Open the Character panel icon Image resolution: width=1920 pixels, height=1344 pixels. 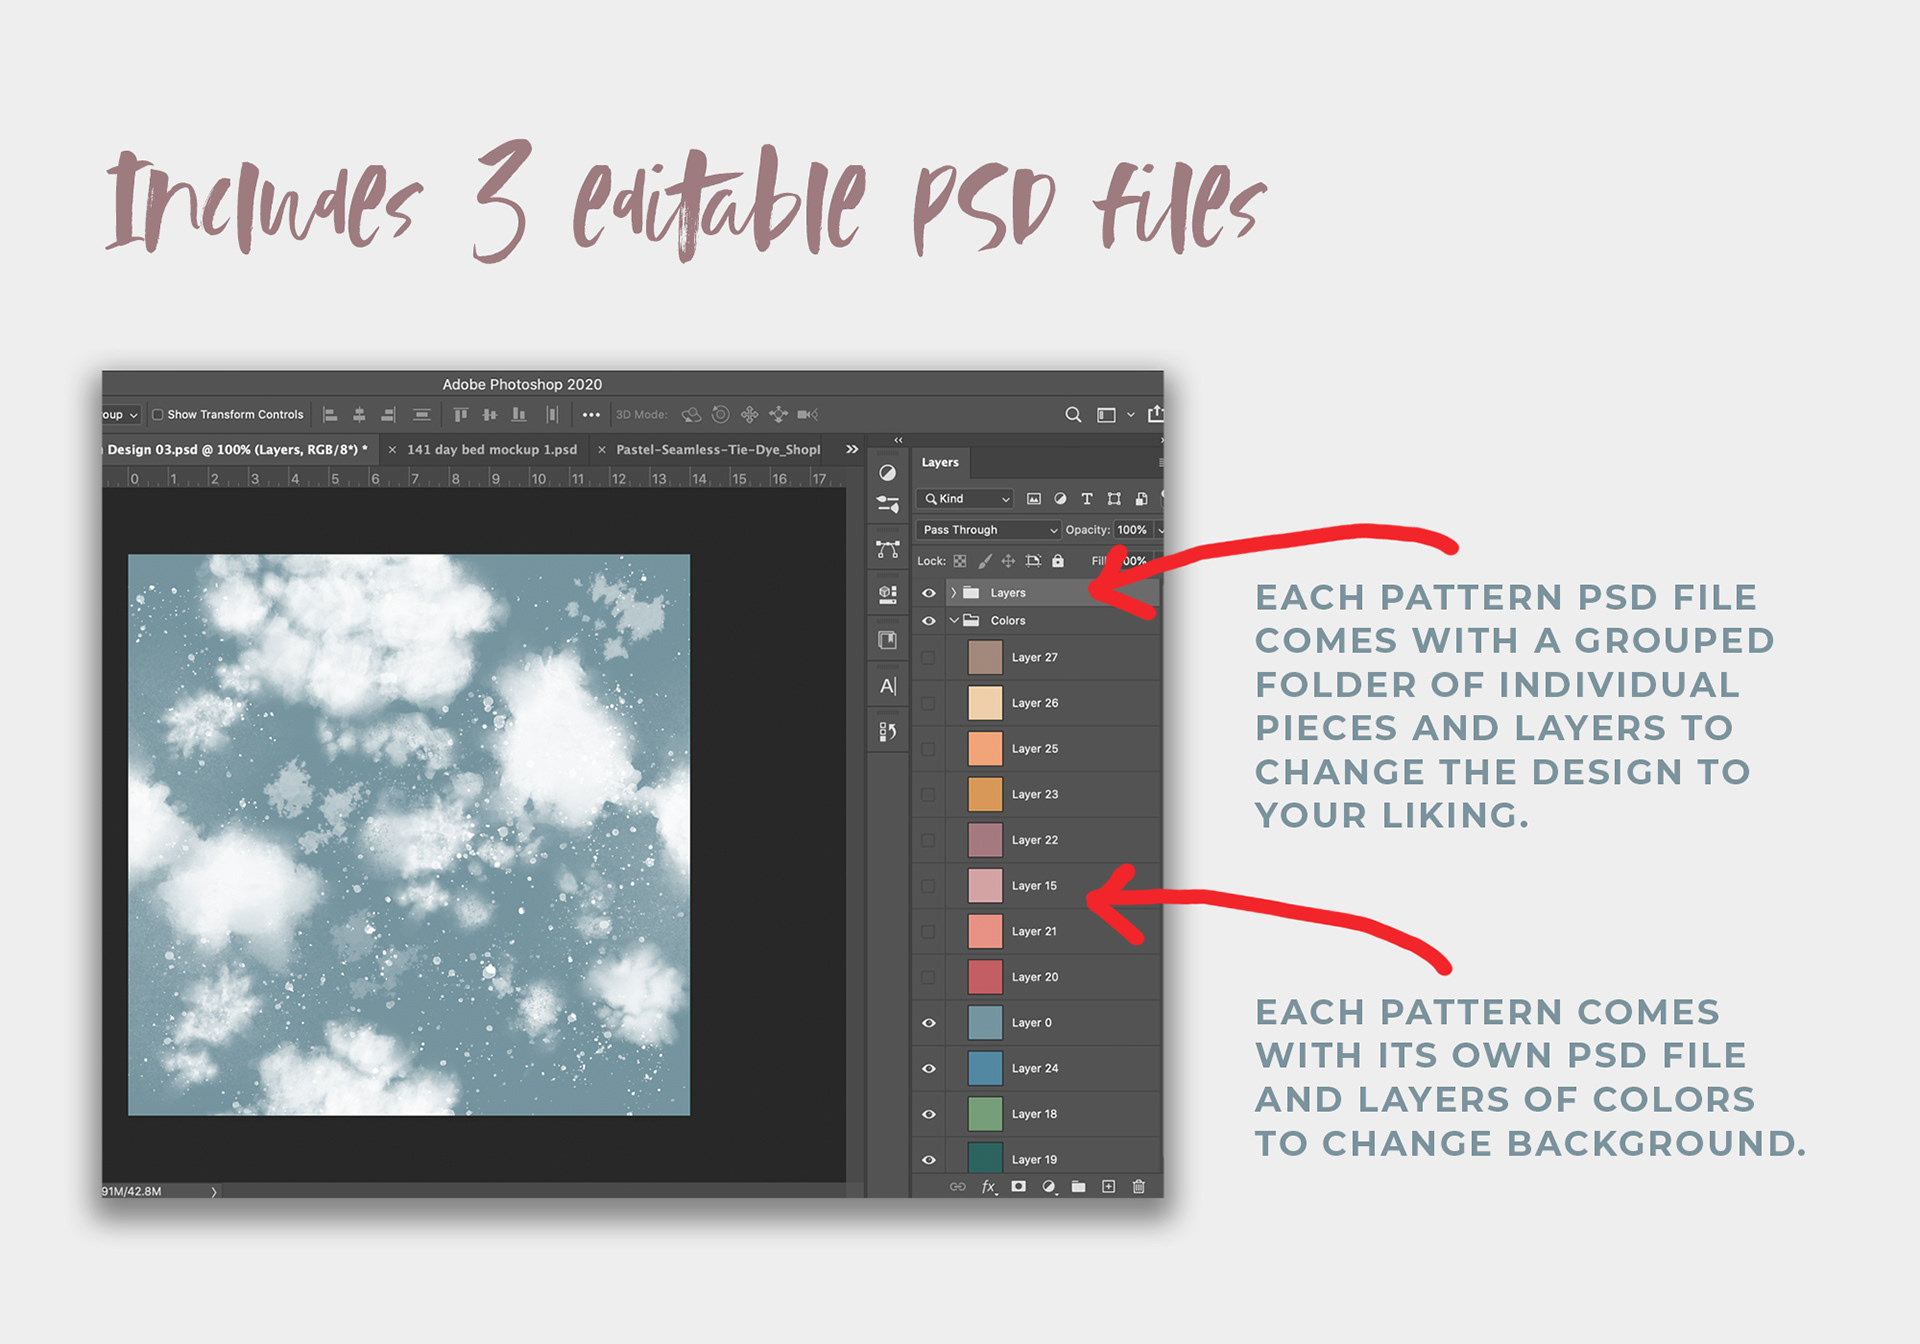[x=887, y=686]
